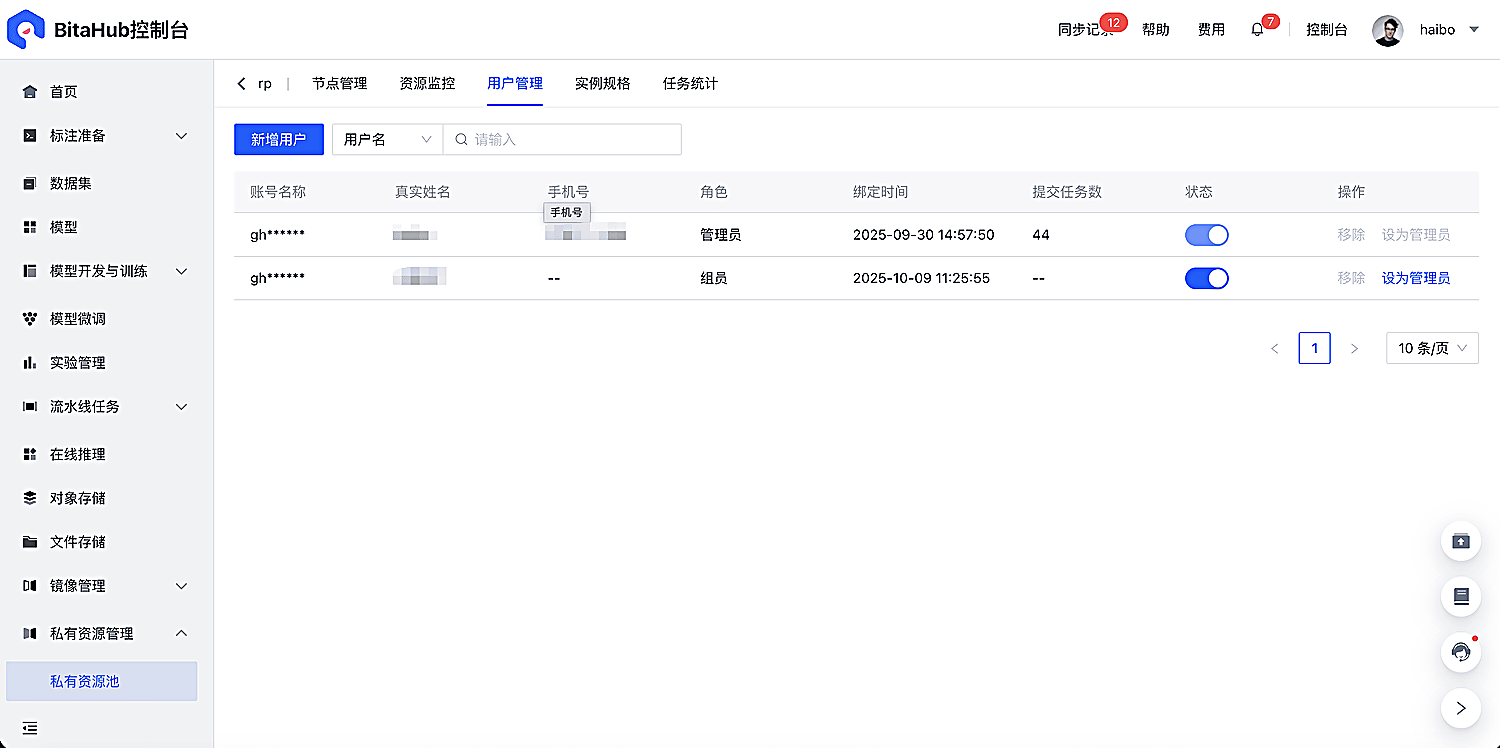This screenshot has width=1500, height=748.
Task: Click 移除 in the 组员 row
Action: tap(1351, 278)
